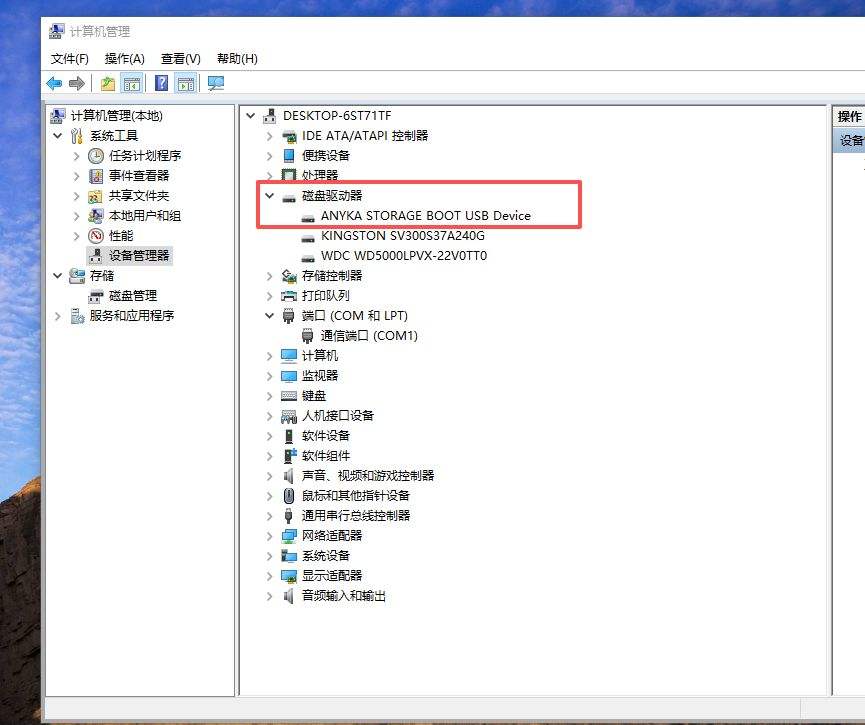Expand the 网络适配器 device category
This screenshot has height=725, width=865.
pos(268,535)
